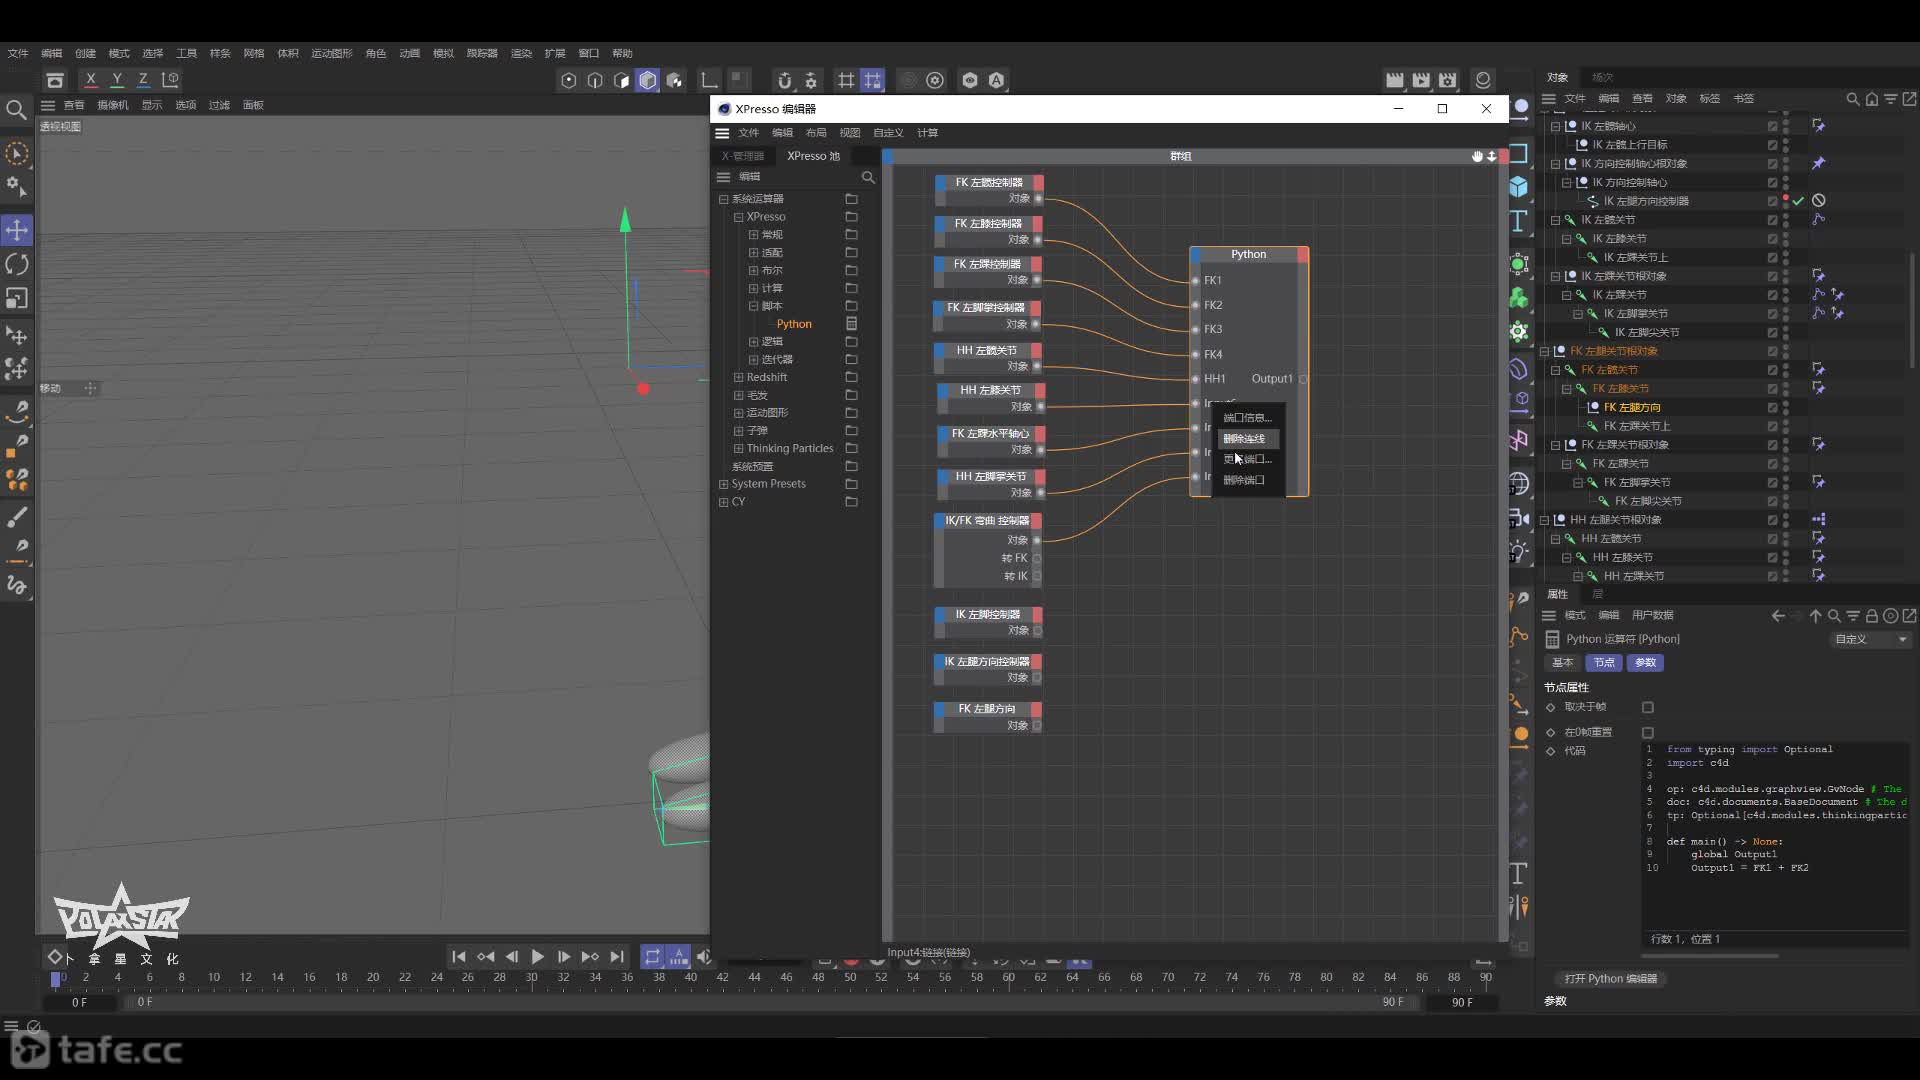Open Object Manager in new window icon
Screen dimensions: 1920x1080
coord(1910,99)
